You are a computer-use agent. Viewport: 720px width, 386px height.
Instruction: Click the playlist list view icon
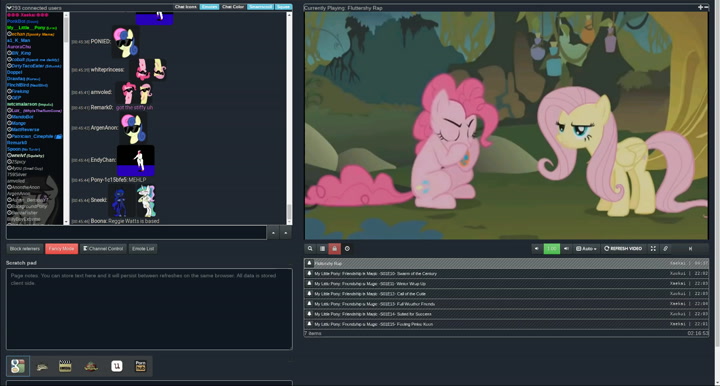coord(322,248)
